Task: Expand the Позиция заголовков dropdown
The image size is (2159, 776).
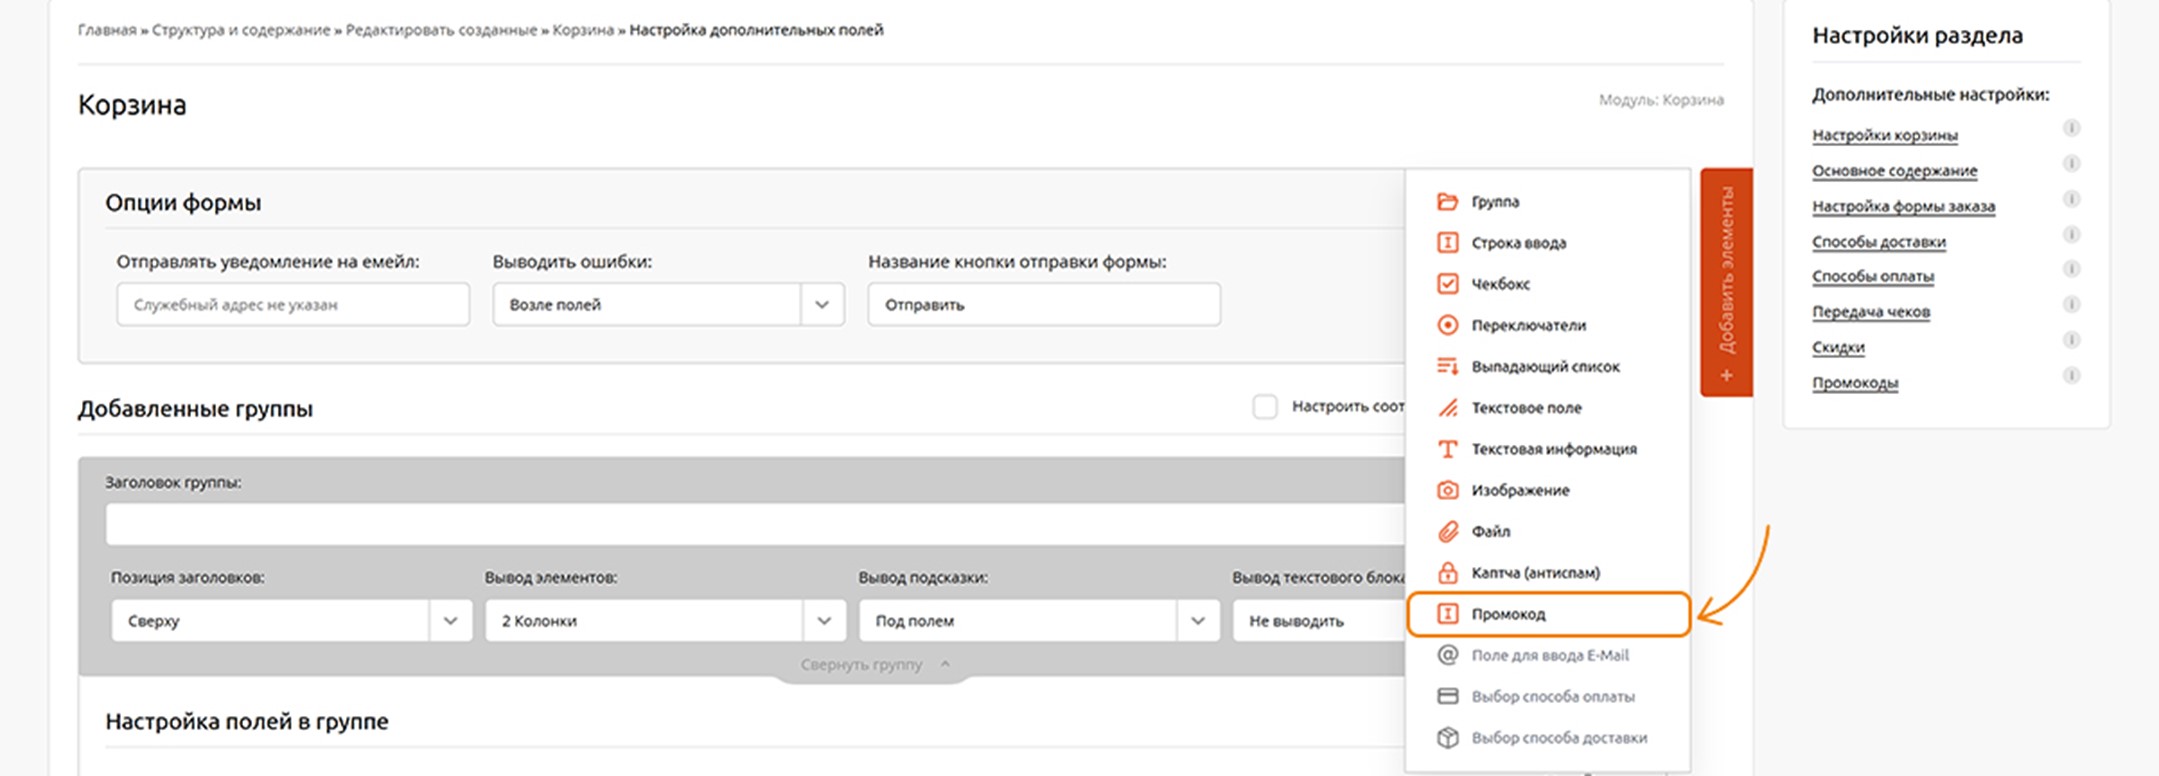Action: click(x=291, y=621)
